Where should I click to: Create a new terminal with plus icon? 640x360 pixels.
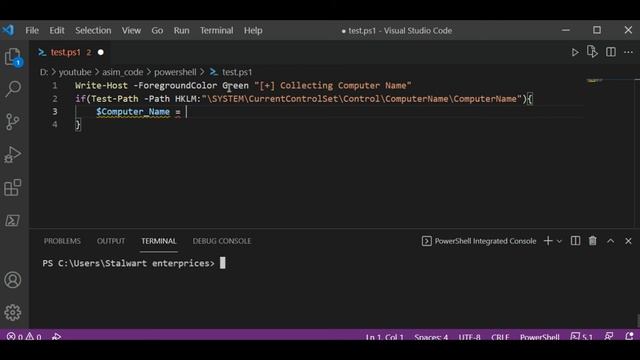(548, 241)
